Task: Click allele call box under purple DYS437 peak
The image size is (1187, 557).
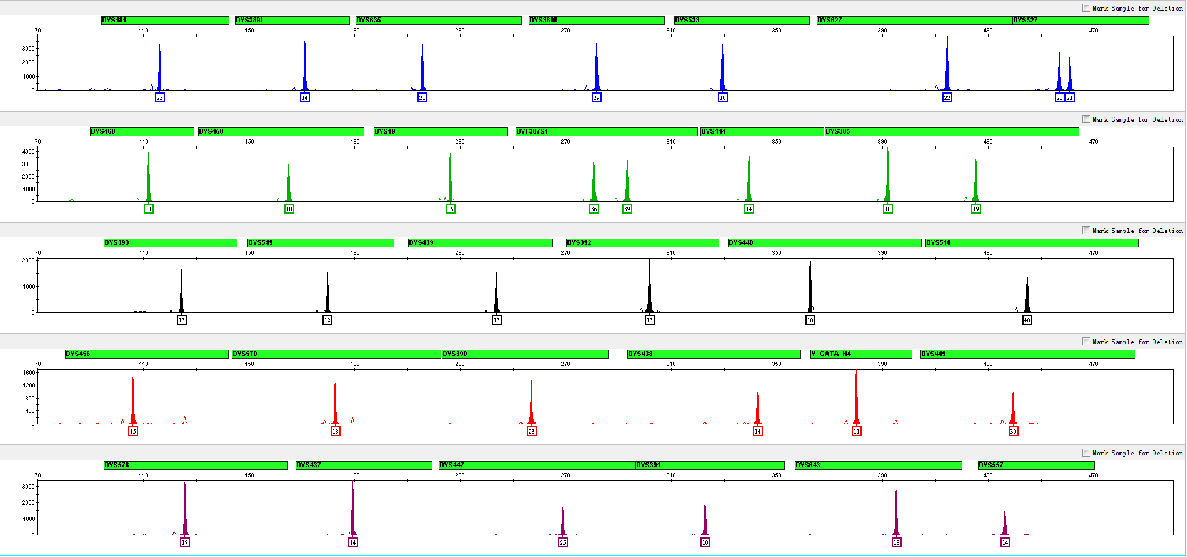Action: click(x=354, y=543)
